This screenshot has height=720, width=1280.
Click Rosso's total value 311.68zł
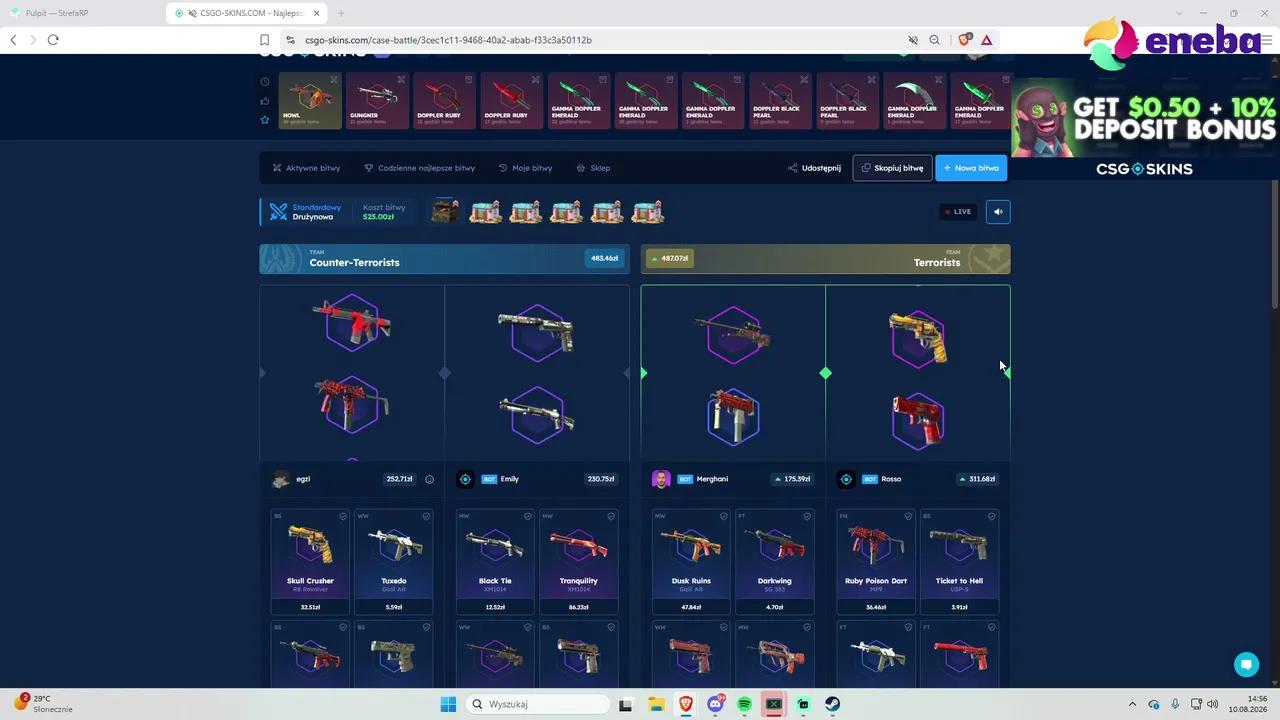click(977, 479)
